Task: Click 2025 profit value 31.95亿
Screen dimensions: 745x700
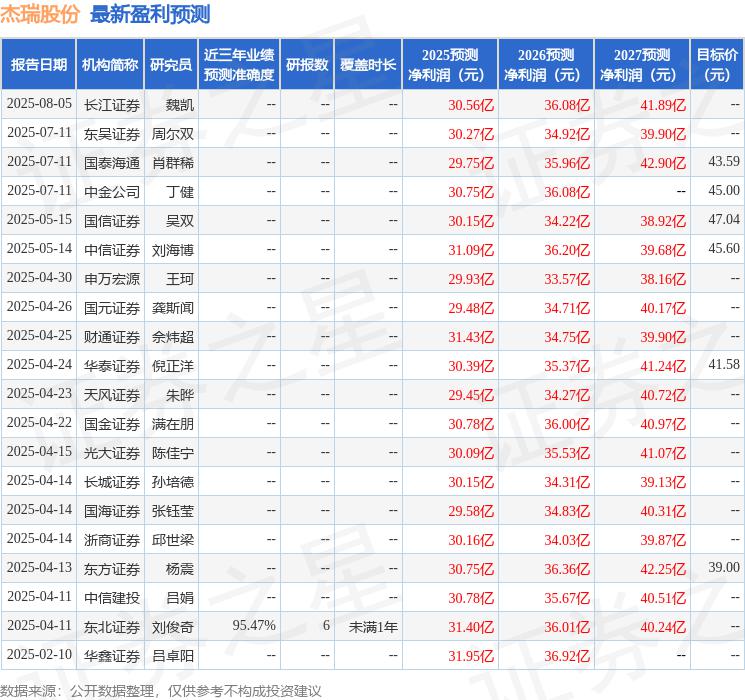Action: [x=471, y=656]
